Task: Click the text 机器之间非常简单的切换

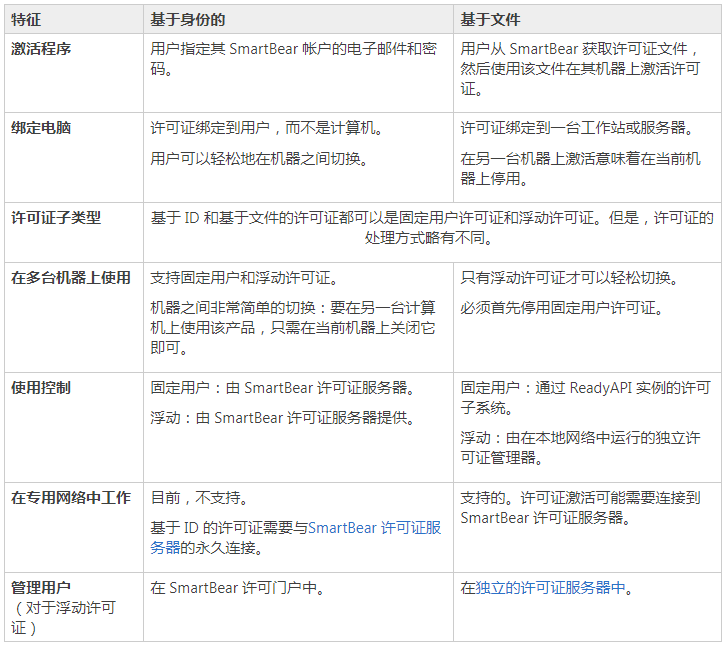Action: pyautogui.click(x=233, y=307)
